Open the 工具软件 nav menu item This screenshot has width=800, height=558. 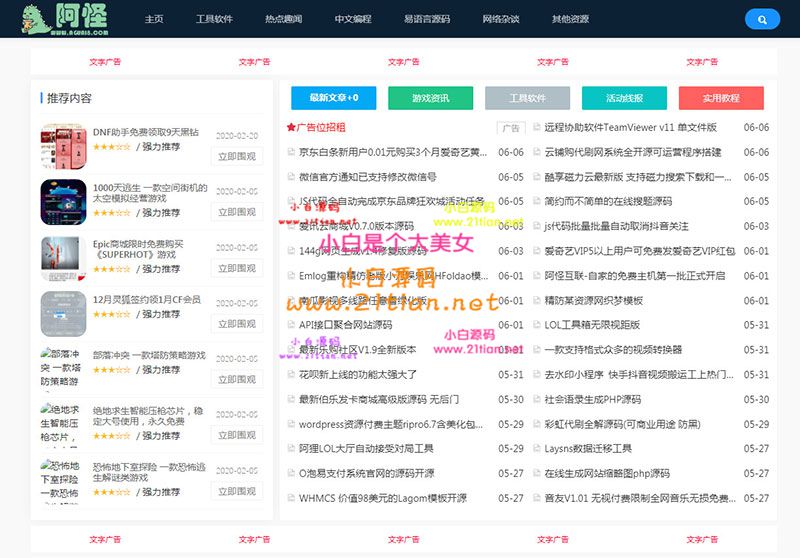pos(214,19)
